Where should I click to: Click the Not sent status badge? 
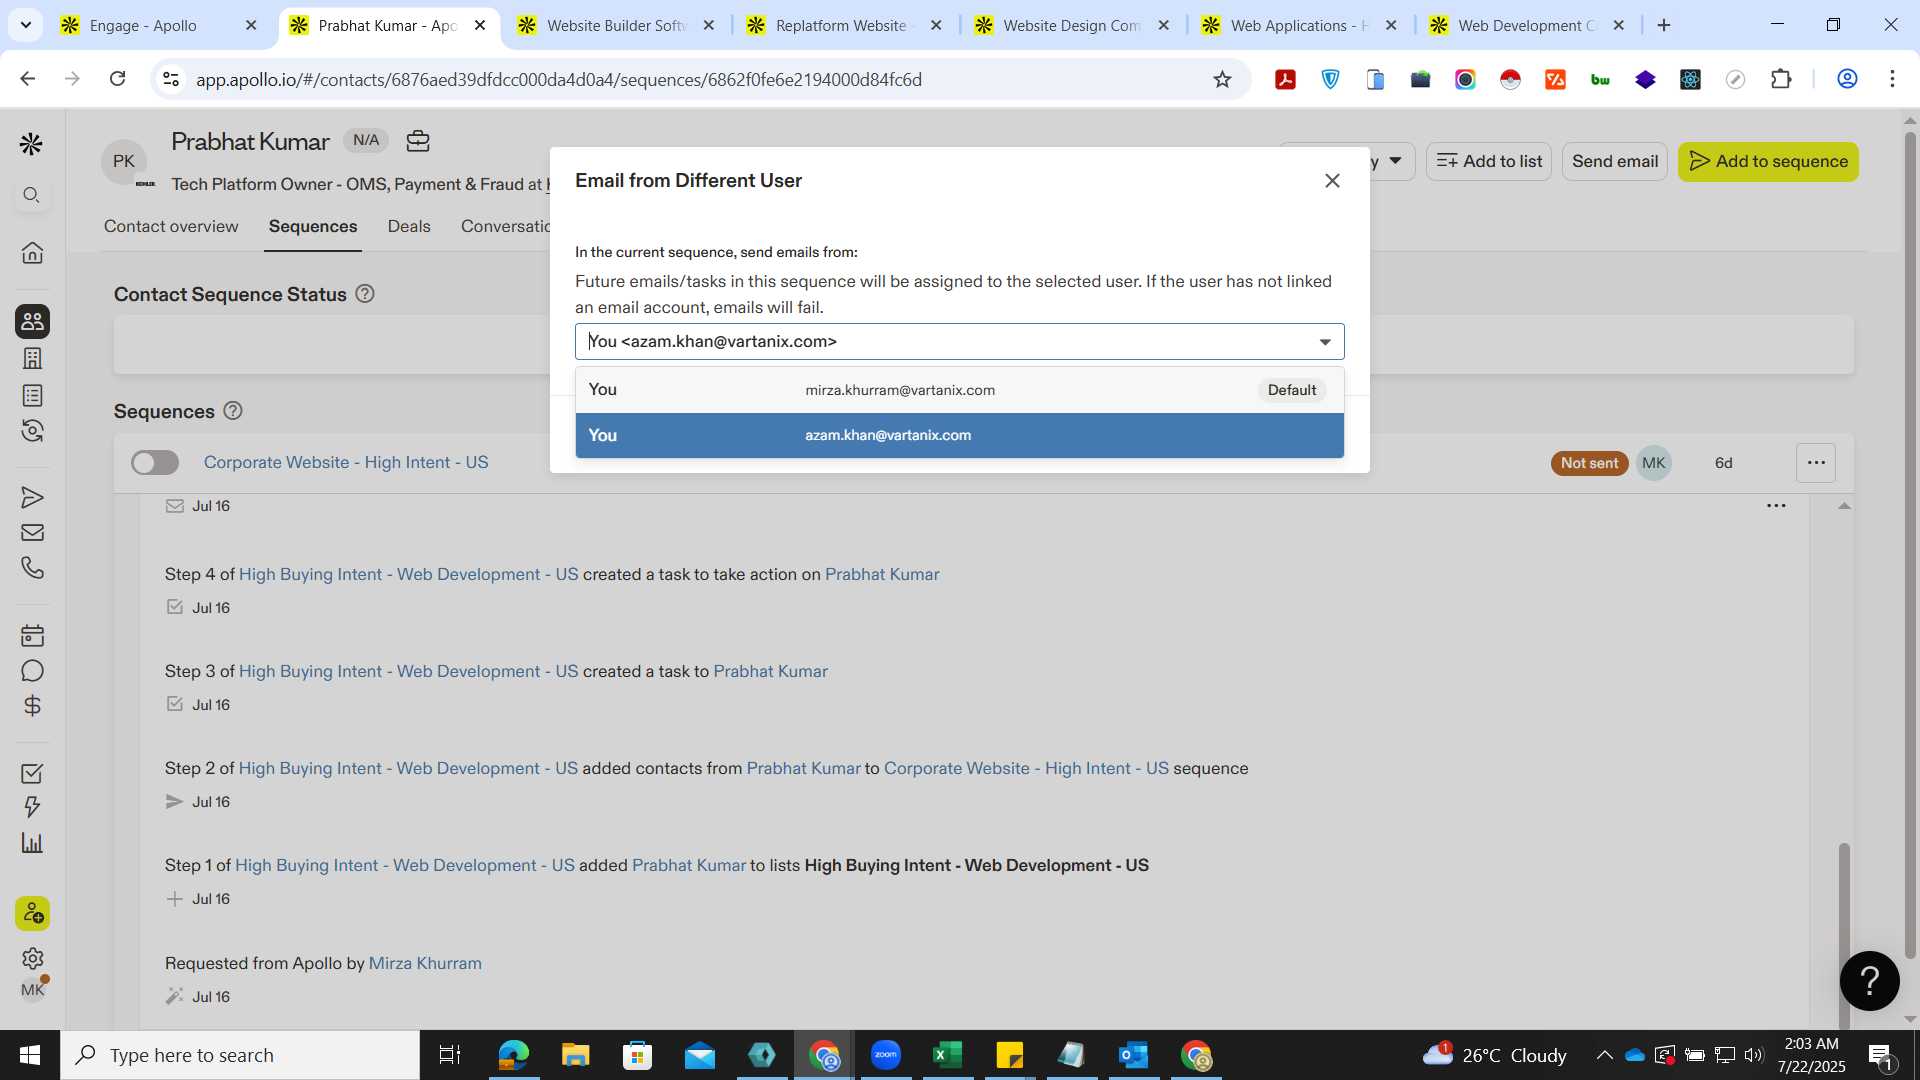pos(1589,463)
